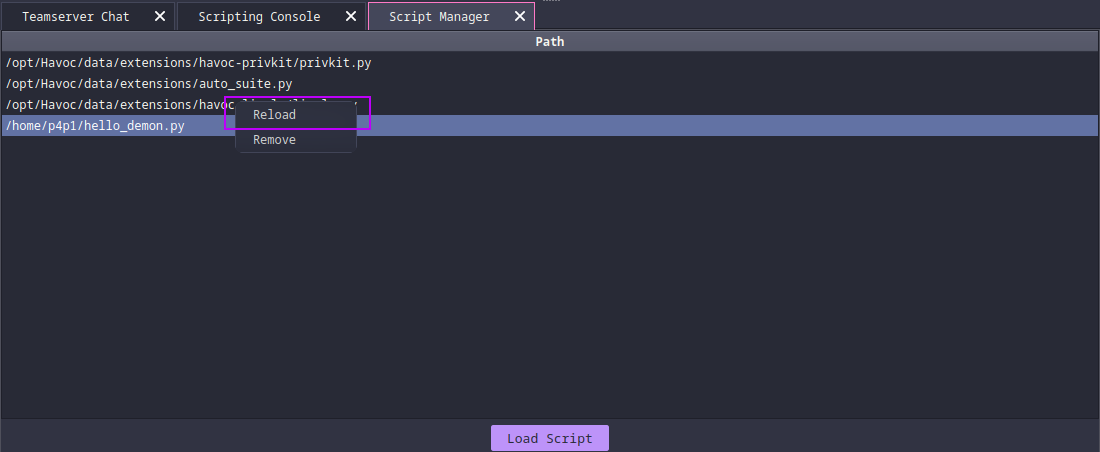
Task: Open the Scripting Console tab
Action: point(259,17)
